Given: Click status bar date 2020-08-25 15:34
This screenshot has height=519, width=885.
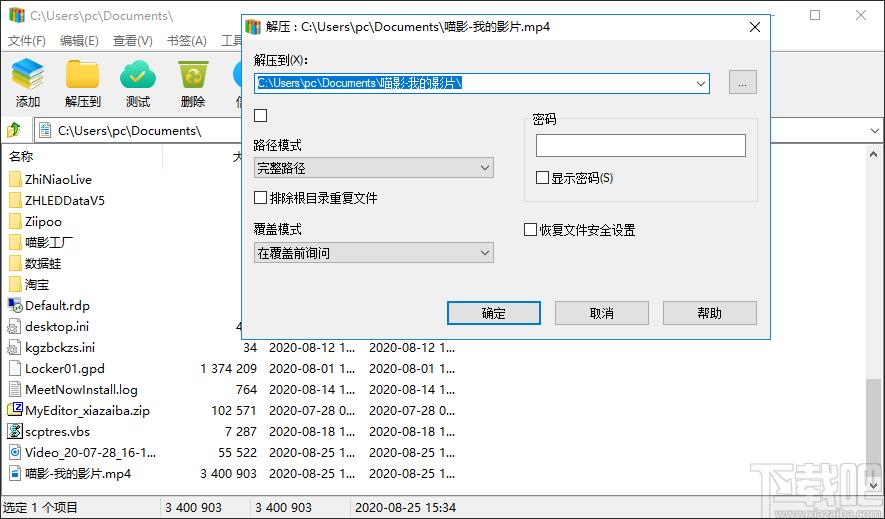Looking at the screenshot, I should 405,508.
